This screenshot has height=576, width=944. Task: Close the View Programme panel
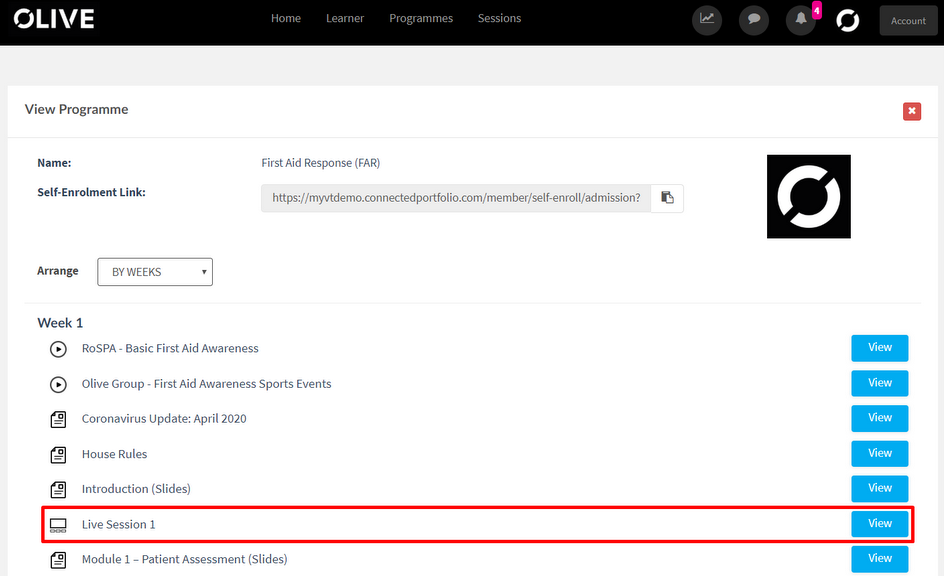(911, 111)
